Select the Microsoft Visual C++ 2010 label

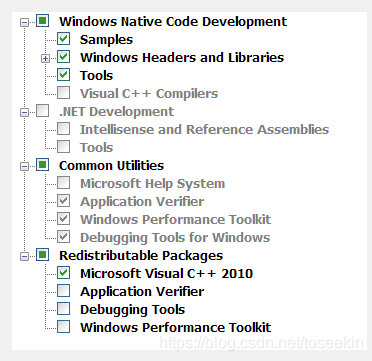click(167, 274)
